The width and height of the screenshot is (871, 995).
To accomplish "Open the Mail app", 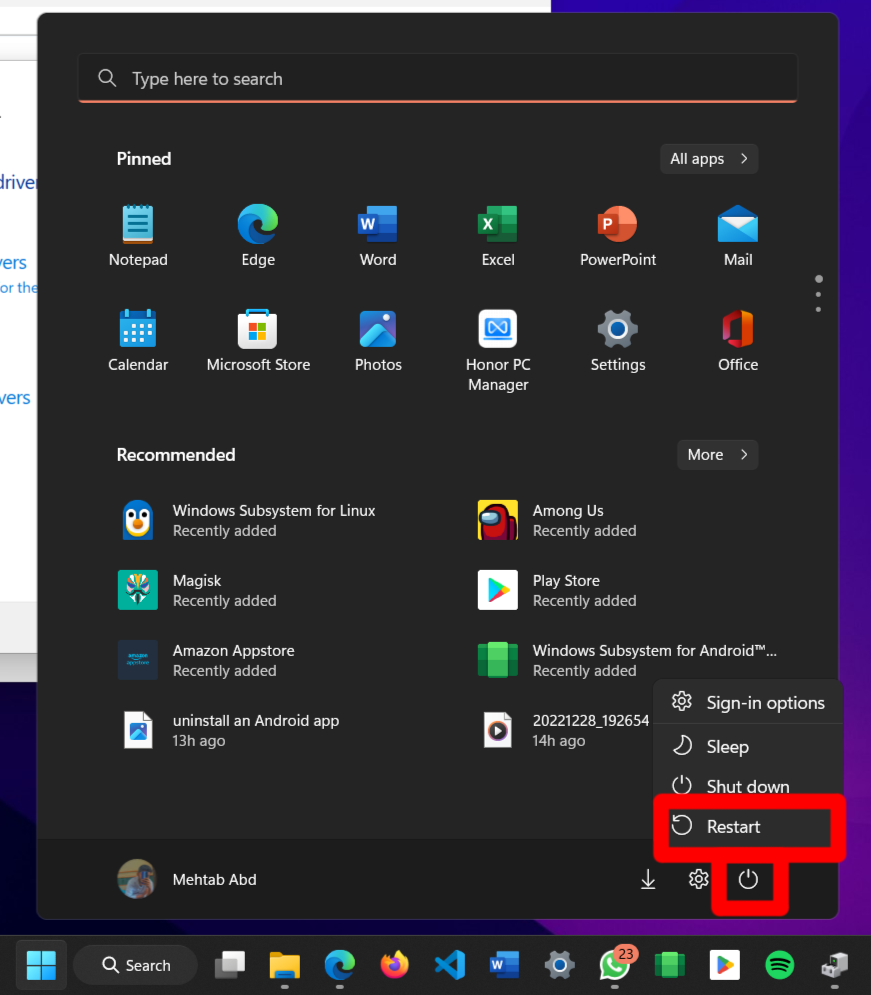I will pos(738,235).
